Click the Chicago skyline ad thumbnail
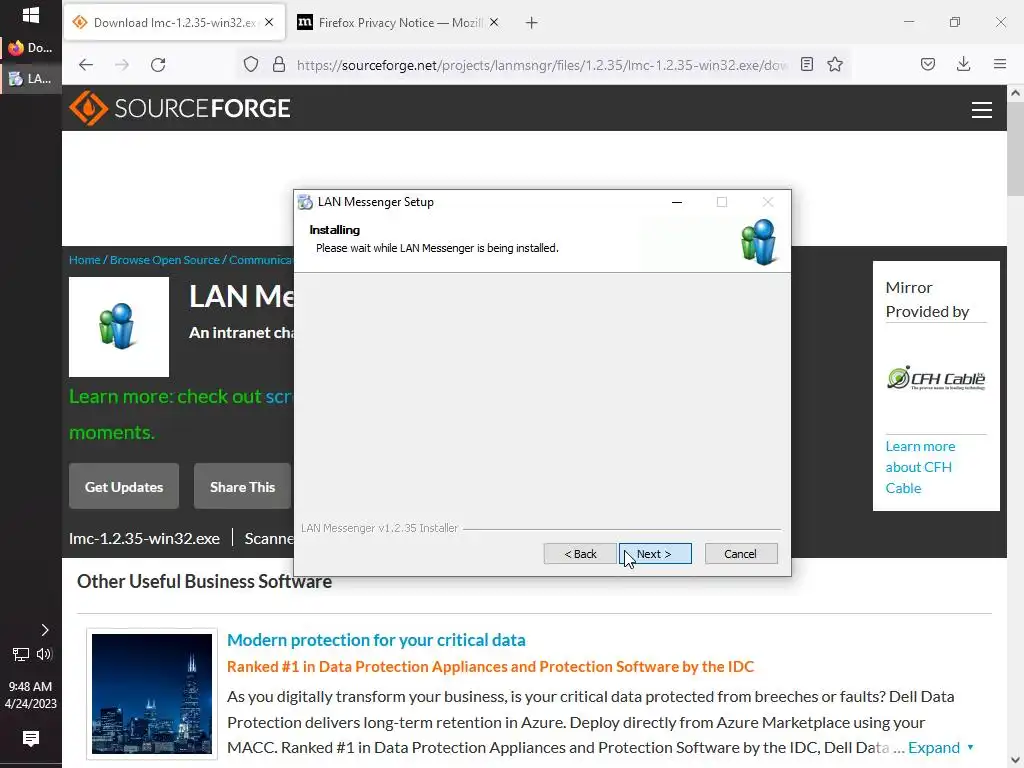 click(152, 694)
